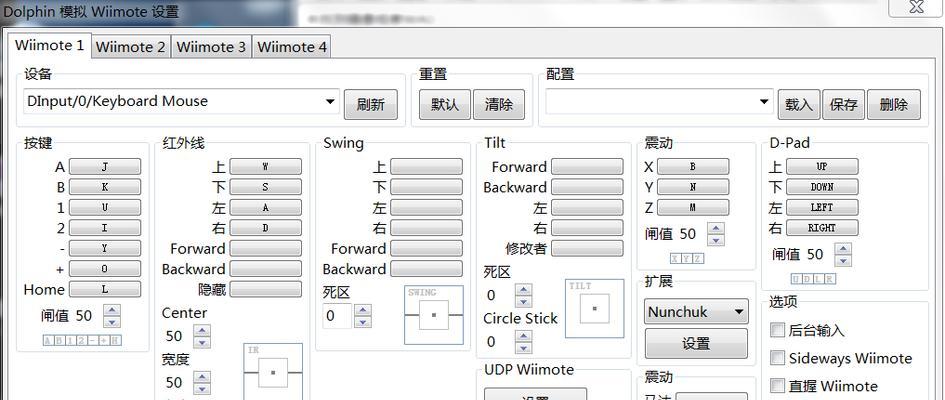Increase the 按键 threshold value
945x400 pixels.
point(112,310)
